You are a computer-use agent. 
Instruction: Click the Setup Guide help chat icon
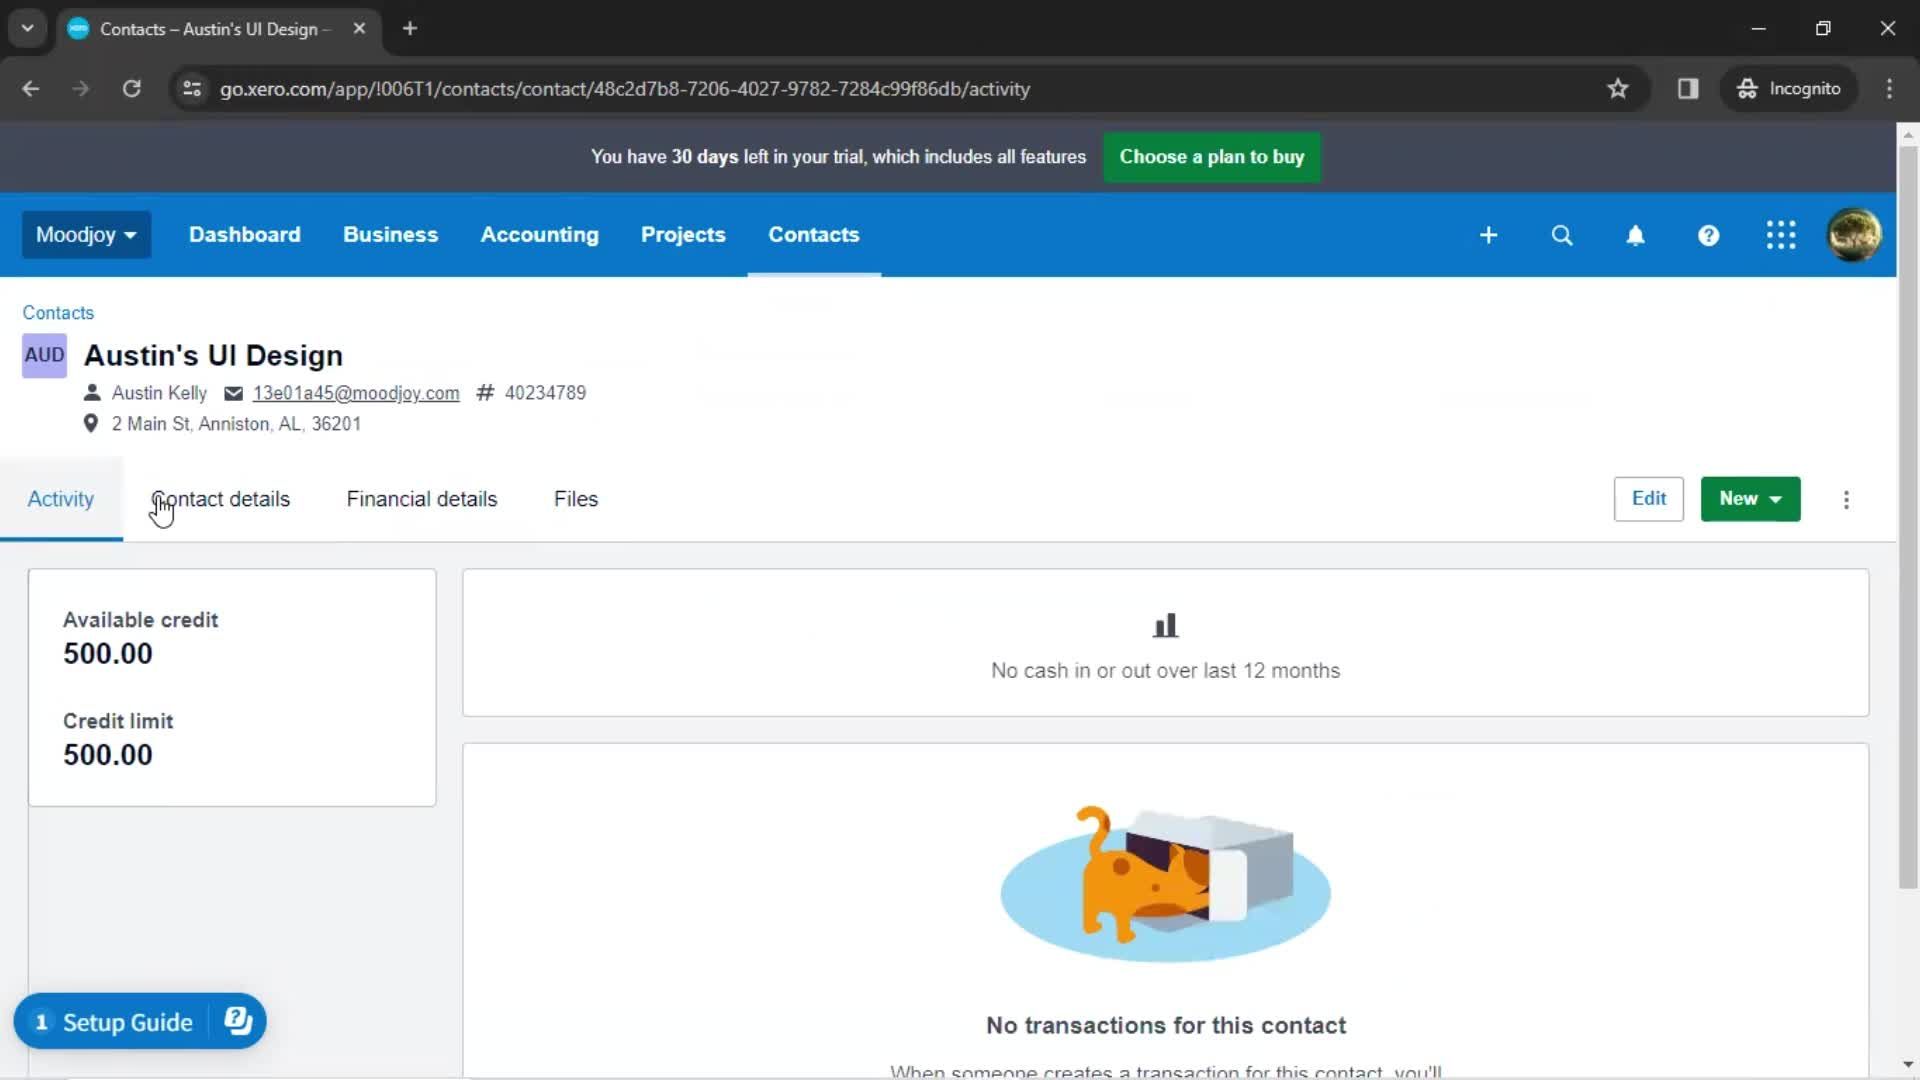pyautogui.click(x=238, y=1021)
